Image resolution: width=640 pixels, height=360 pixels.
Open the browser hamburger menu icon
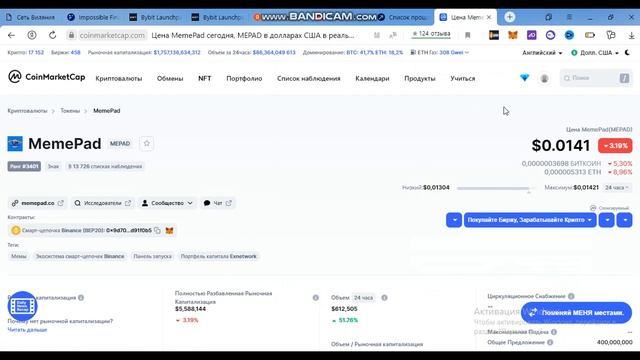tap(569, 17)
